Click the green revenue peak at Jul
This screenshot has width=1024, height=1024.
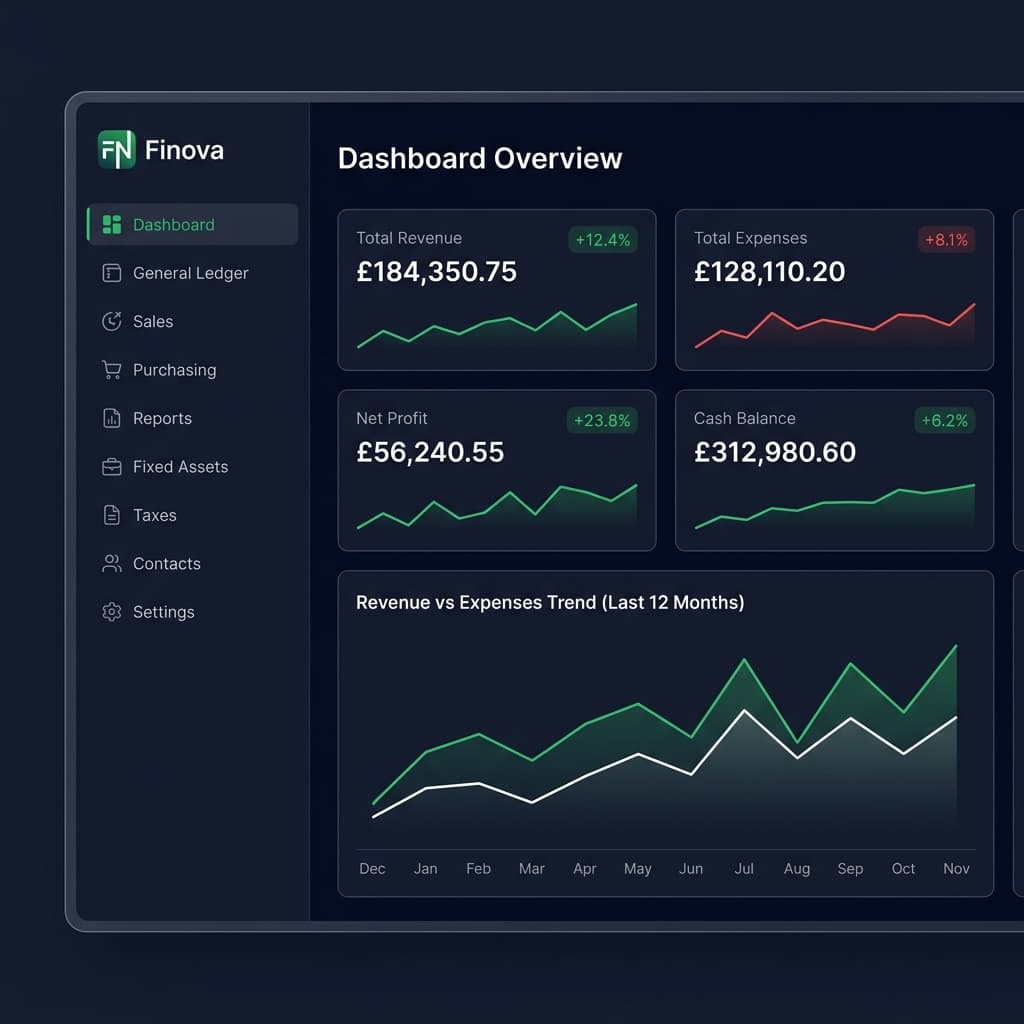tap(744, 660)
